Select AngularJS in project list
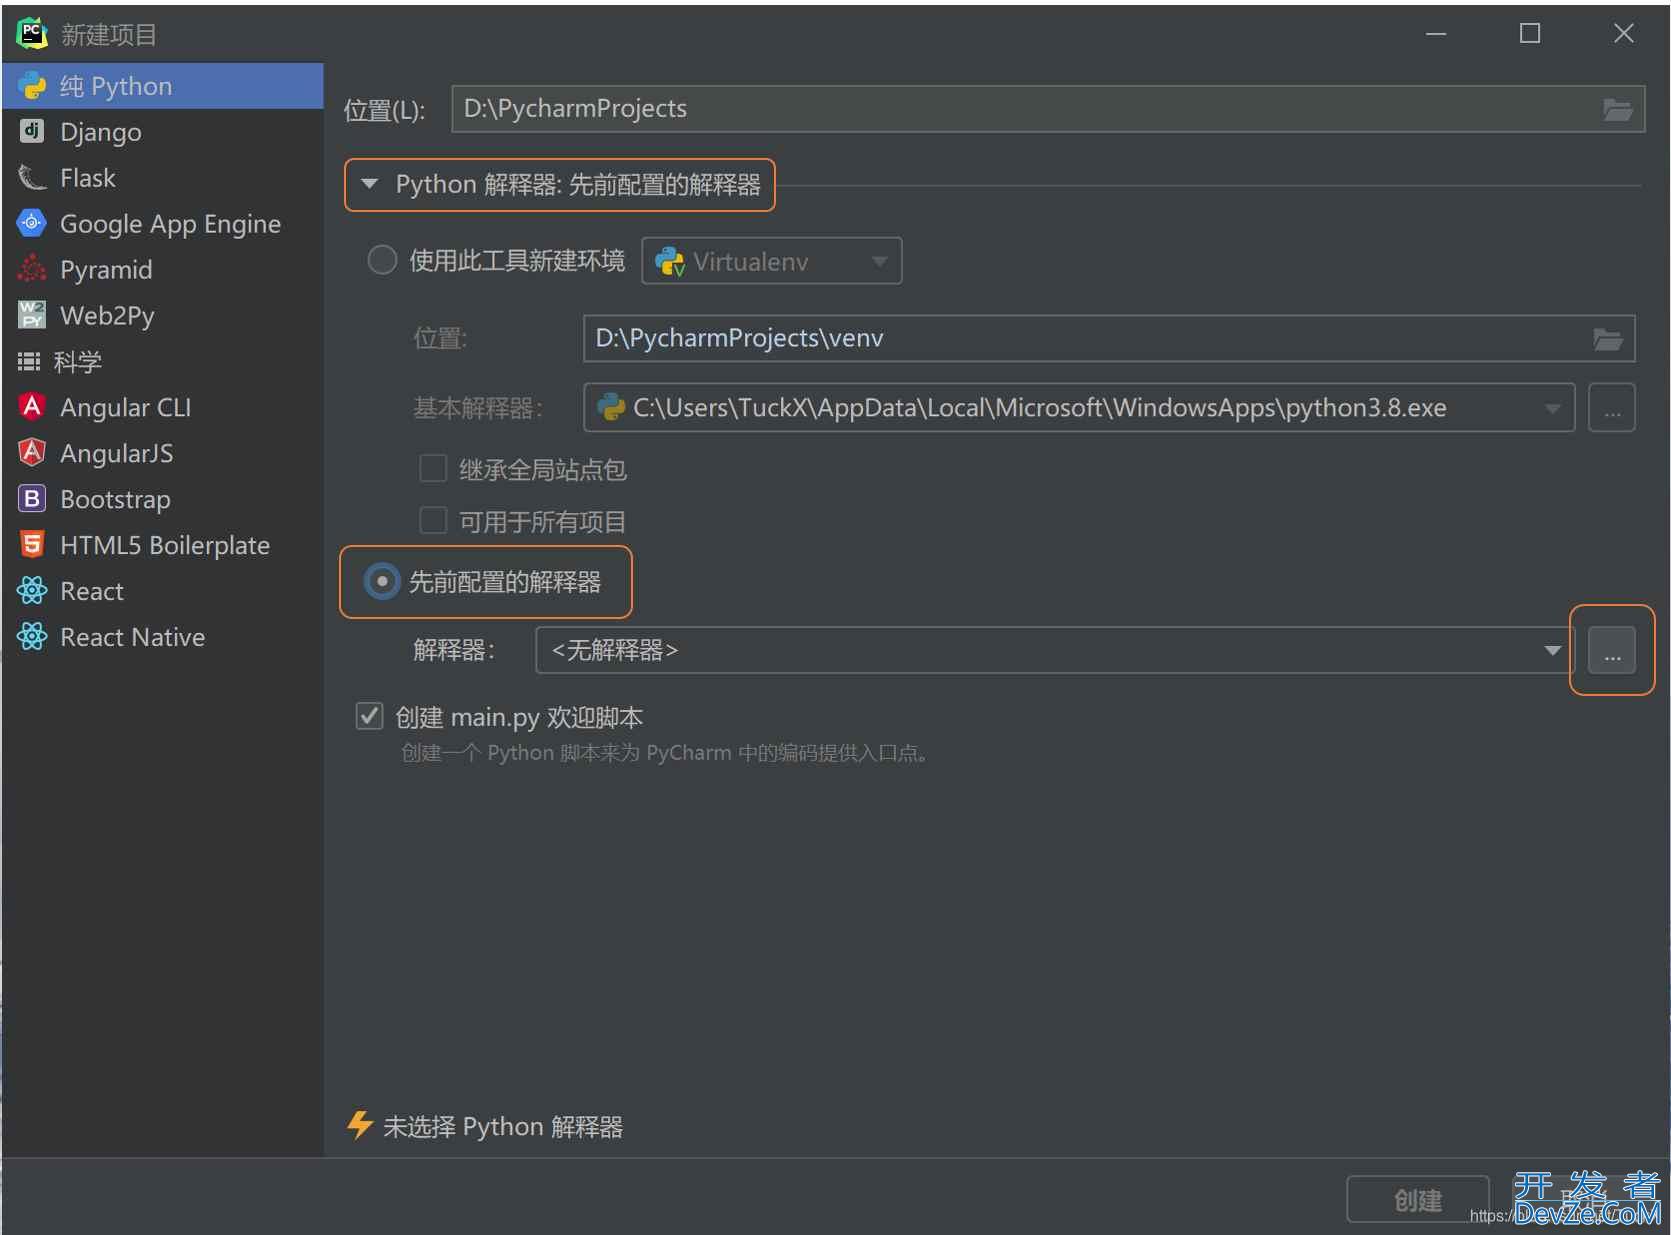Viewport: 1671px width, 1235px height. [x=162, y=453]
